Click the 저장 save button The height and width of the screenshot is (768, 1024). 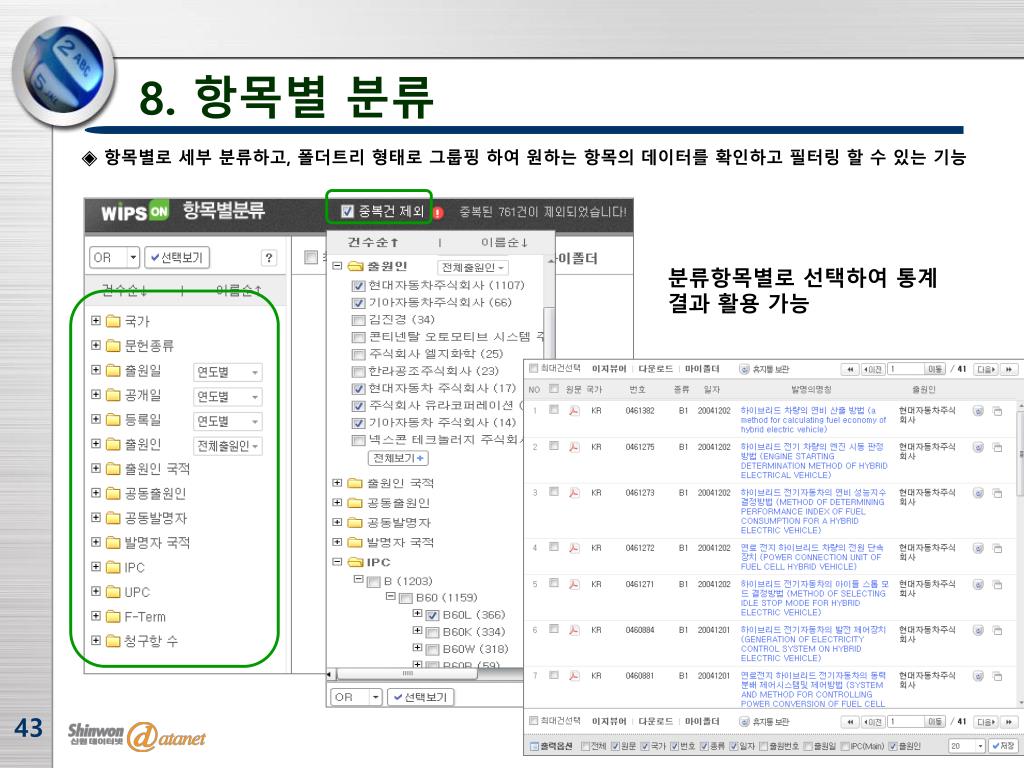click(1004, 746)
